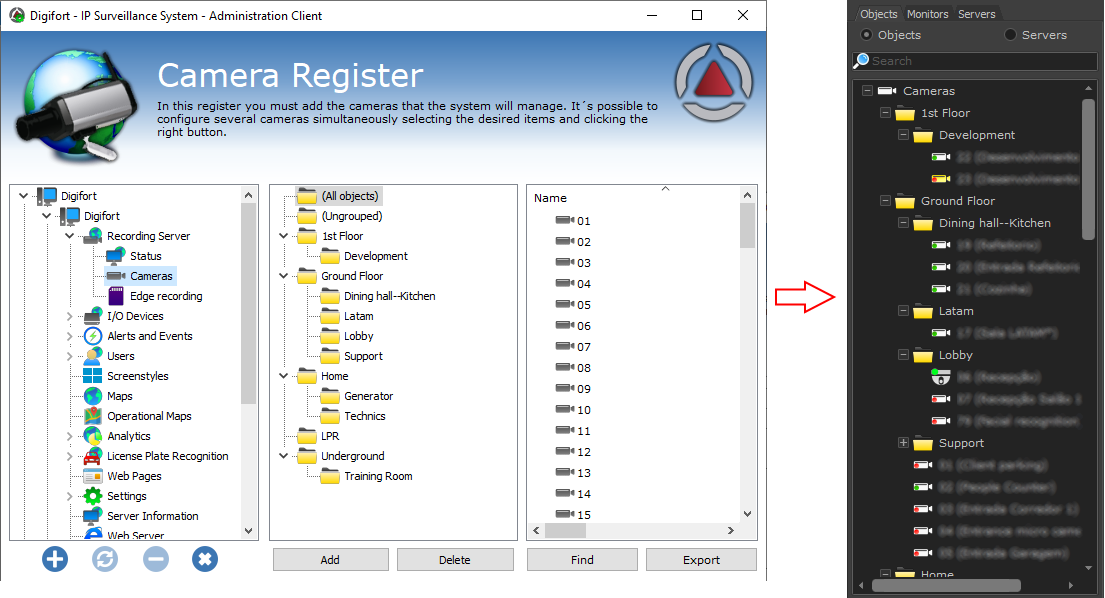This screenshot has width=1105, height=598.
Task: Select the Latam folder in middle pane
Action: 359,316
